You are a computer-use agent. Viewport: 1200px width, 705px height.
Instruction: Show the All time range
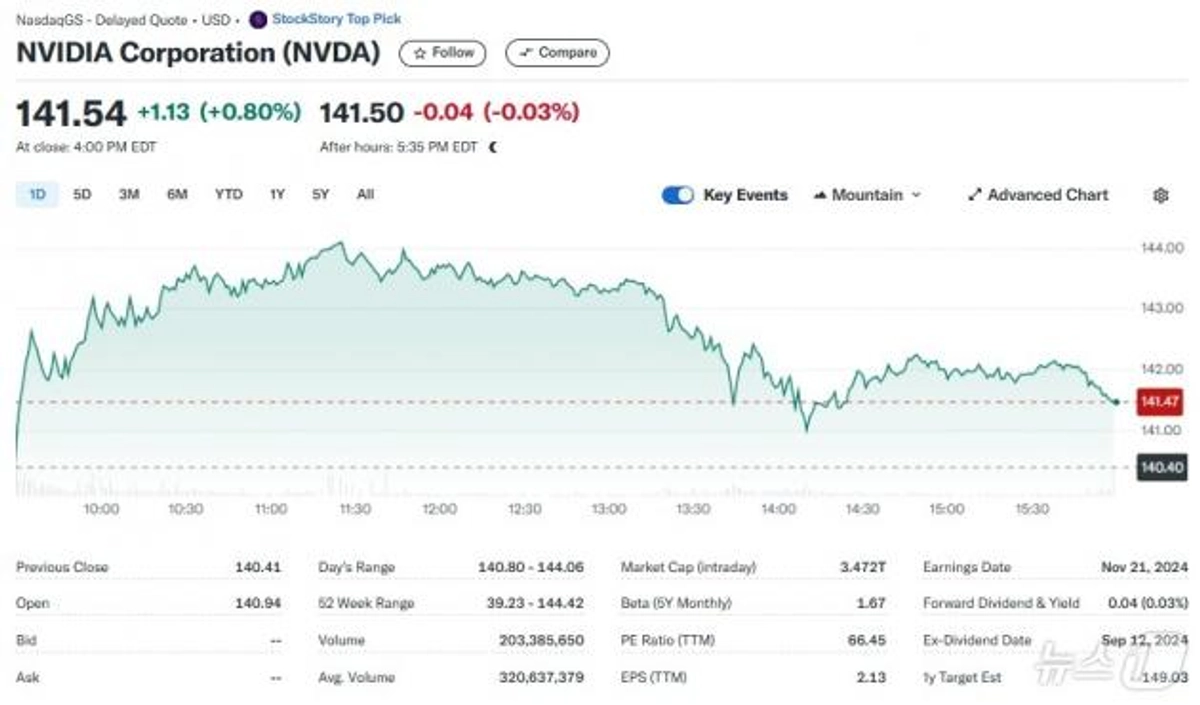click(x=365, y=195)
